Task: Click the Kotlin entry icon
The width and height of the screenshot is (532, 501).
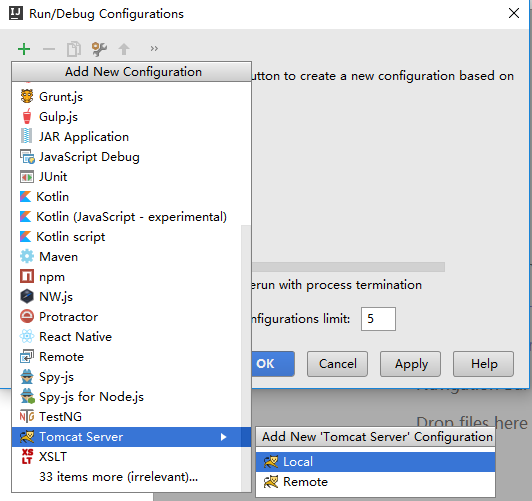Action: 25,196
